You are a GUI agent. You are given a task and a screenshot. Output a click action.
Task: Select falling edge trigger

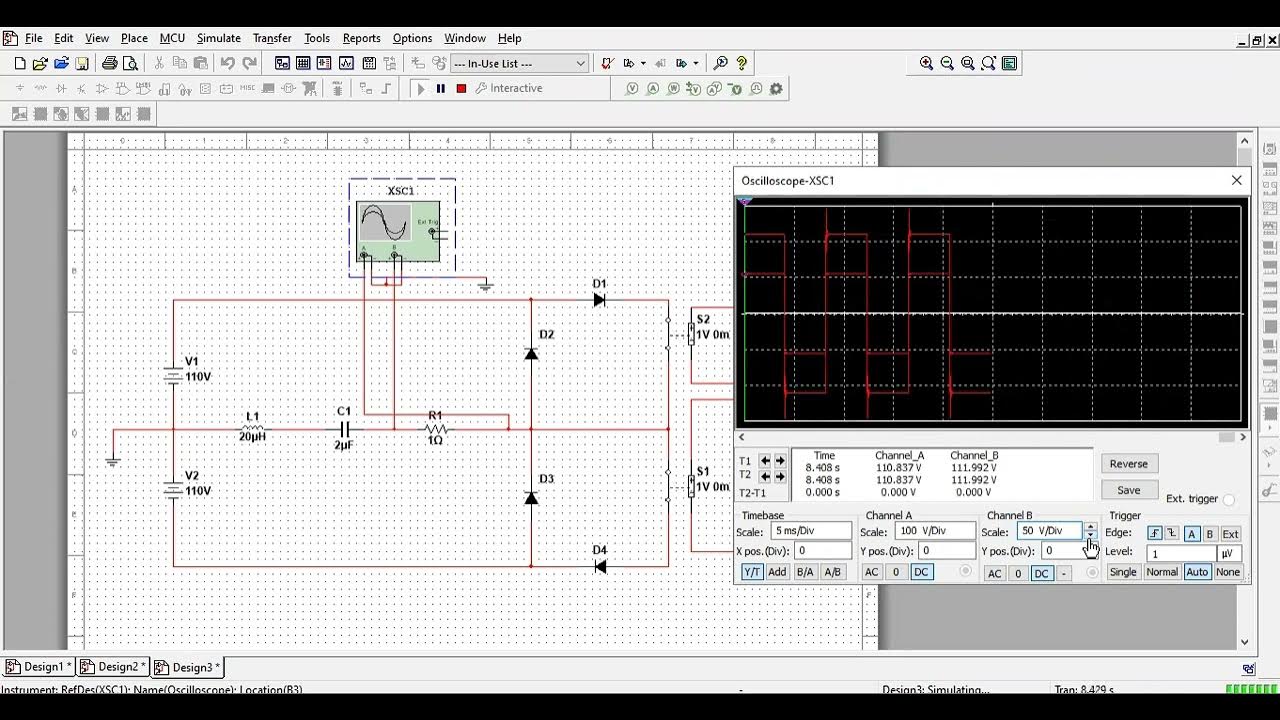(1172, 534)
